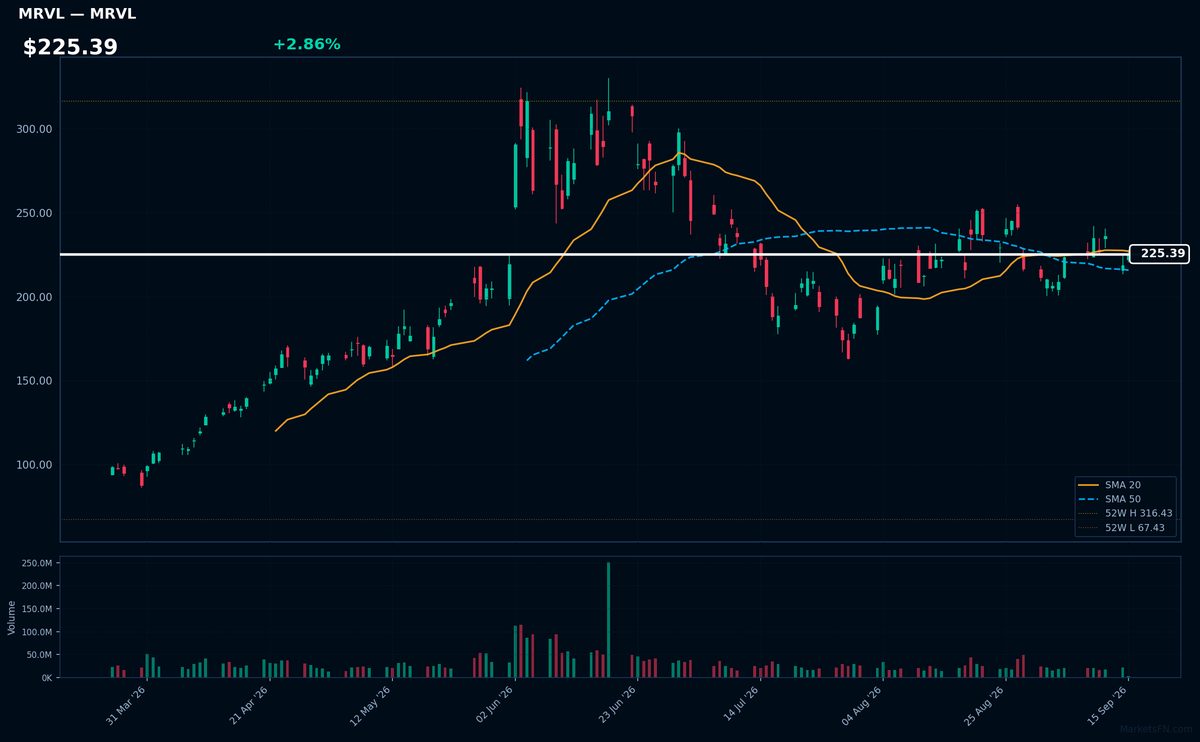Click the 300.00 price axis label
This screenshot has width=1200, height=742.
click(x=33, y=130)
